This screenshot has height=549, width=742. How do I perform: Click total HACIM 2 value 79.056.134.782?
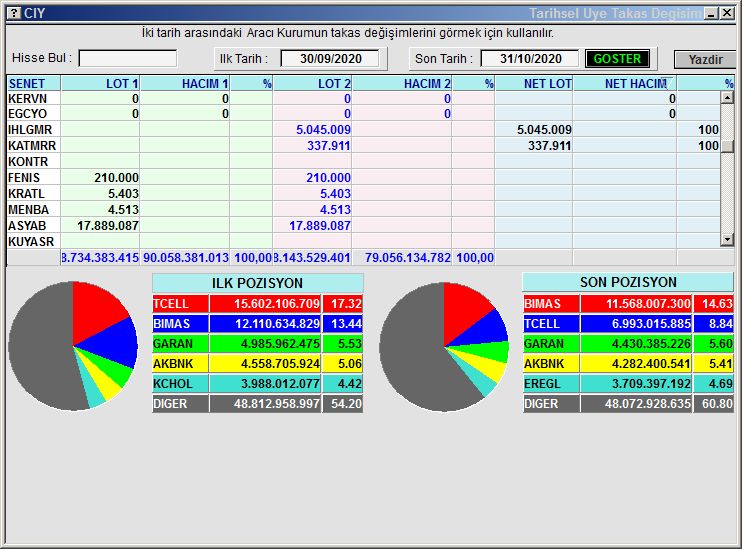(407, 258)
